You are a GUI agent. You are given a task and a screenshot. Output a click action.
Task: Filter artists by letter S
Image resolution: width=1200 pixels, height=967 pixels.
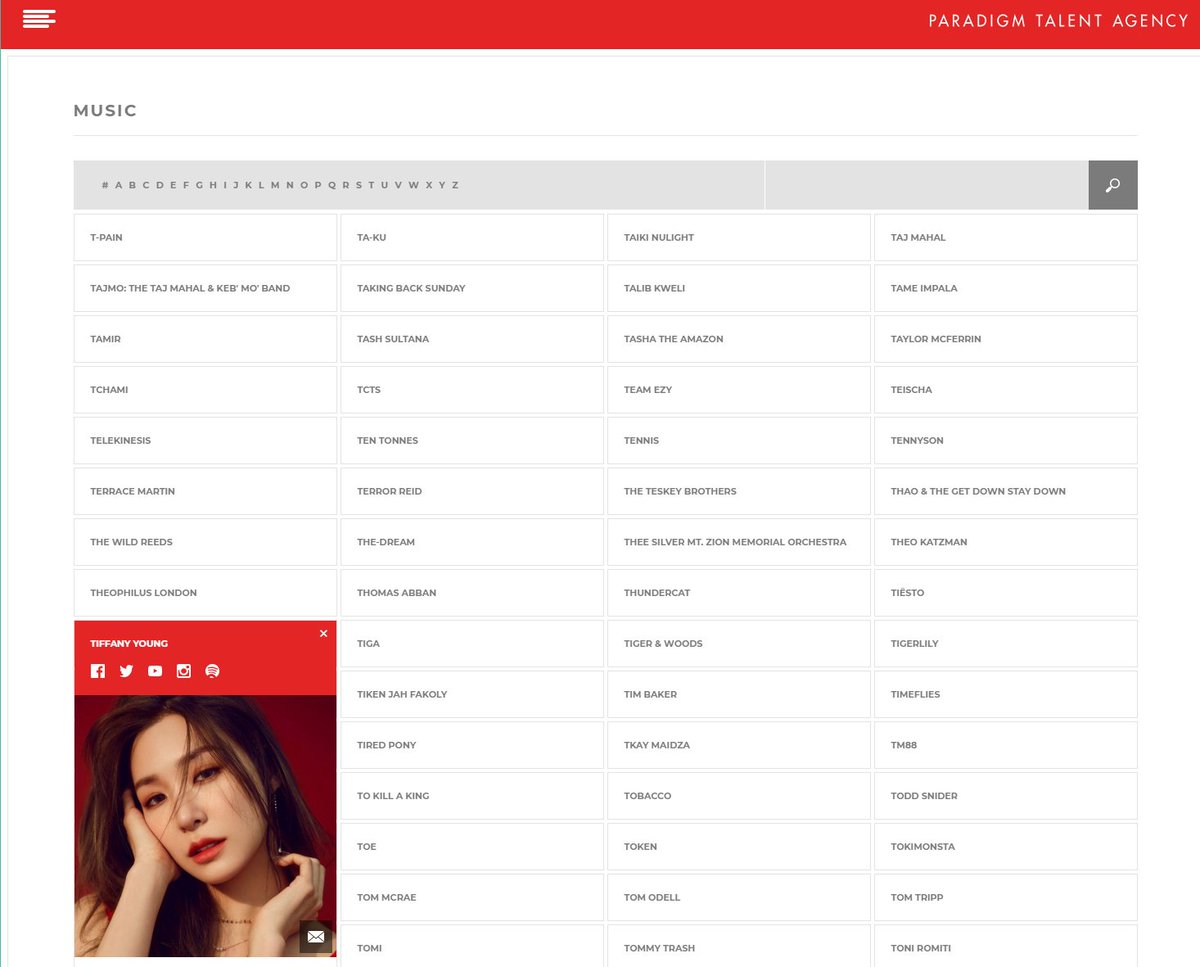[x=359, y=185]
